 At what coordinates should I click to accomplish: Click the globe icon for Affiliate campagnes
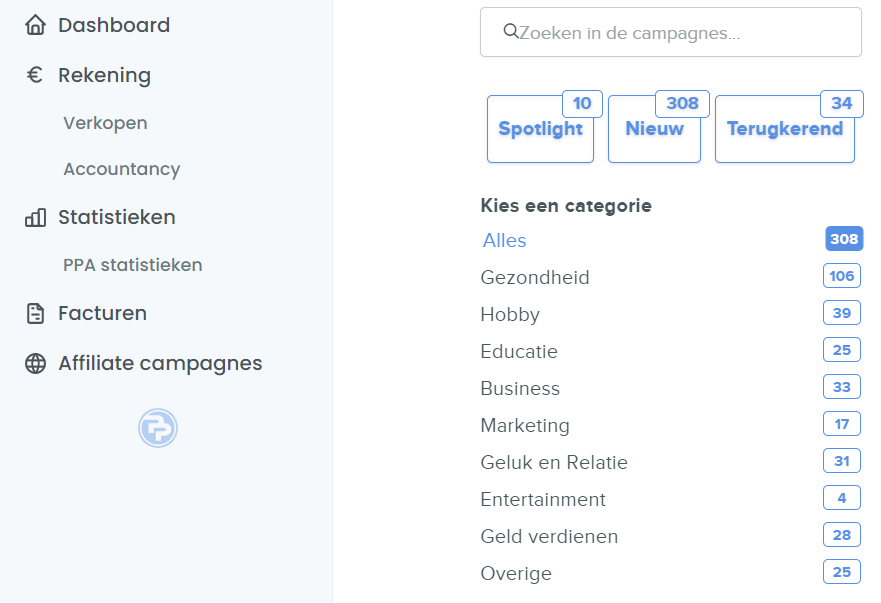35,364
